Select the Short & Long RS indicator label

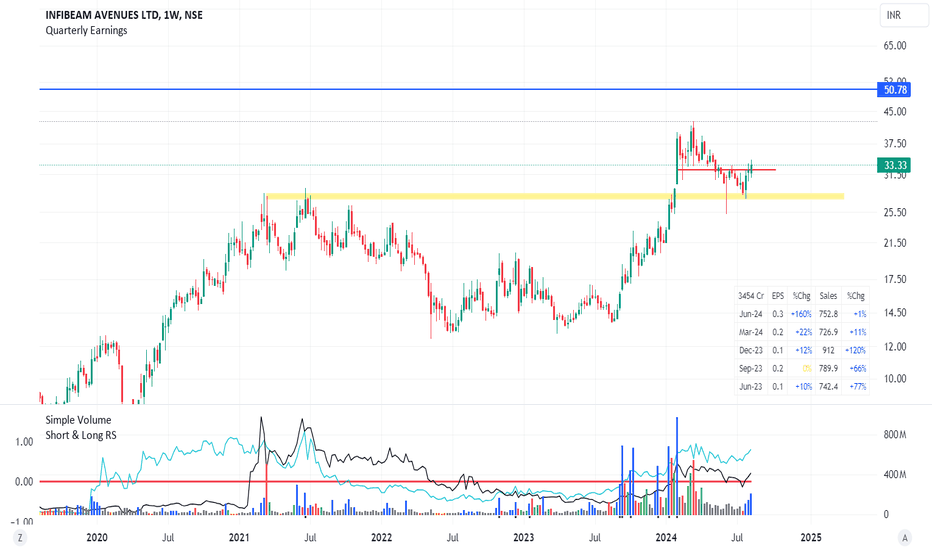point(81,435)
